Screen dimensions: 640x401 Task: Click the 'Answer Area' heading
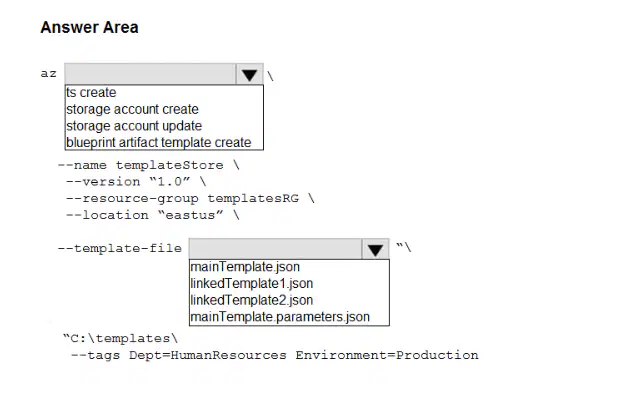click(x=89, y=28)
